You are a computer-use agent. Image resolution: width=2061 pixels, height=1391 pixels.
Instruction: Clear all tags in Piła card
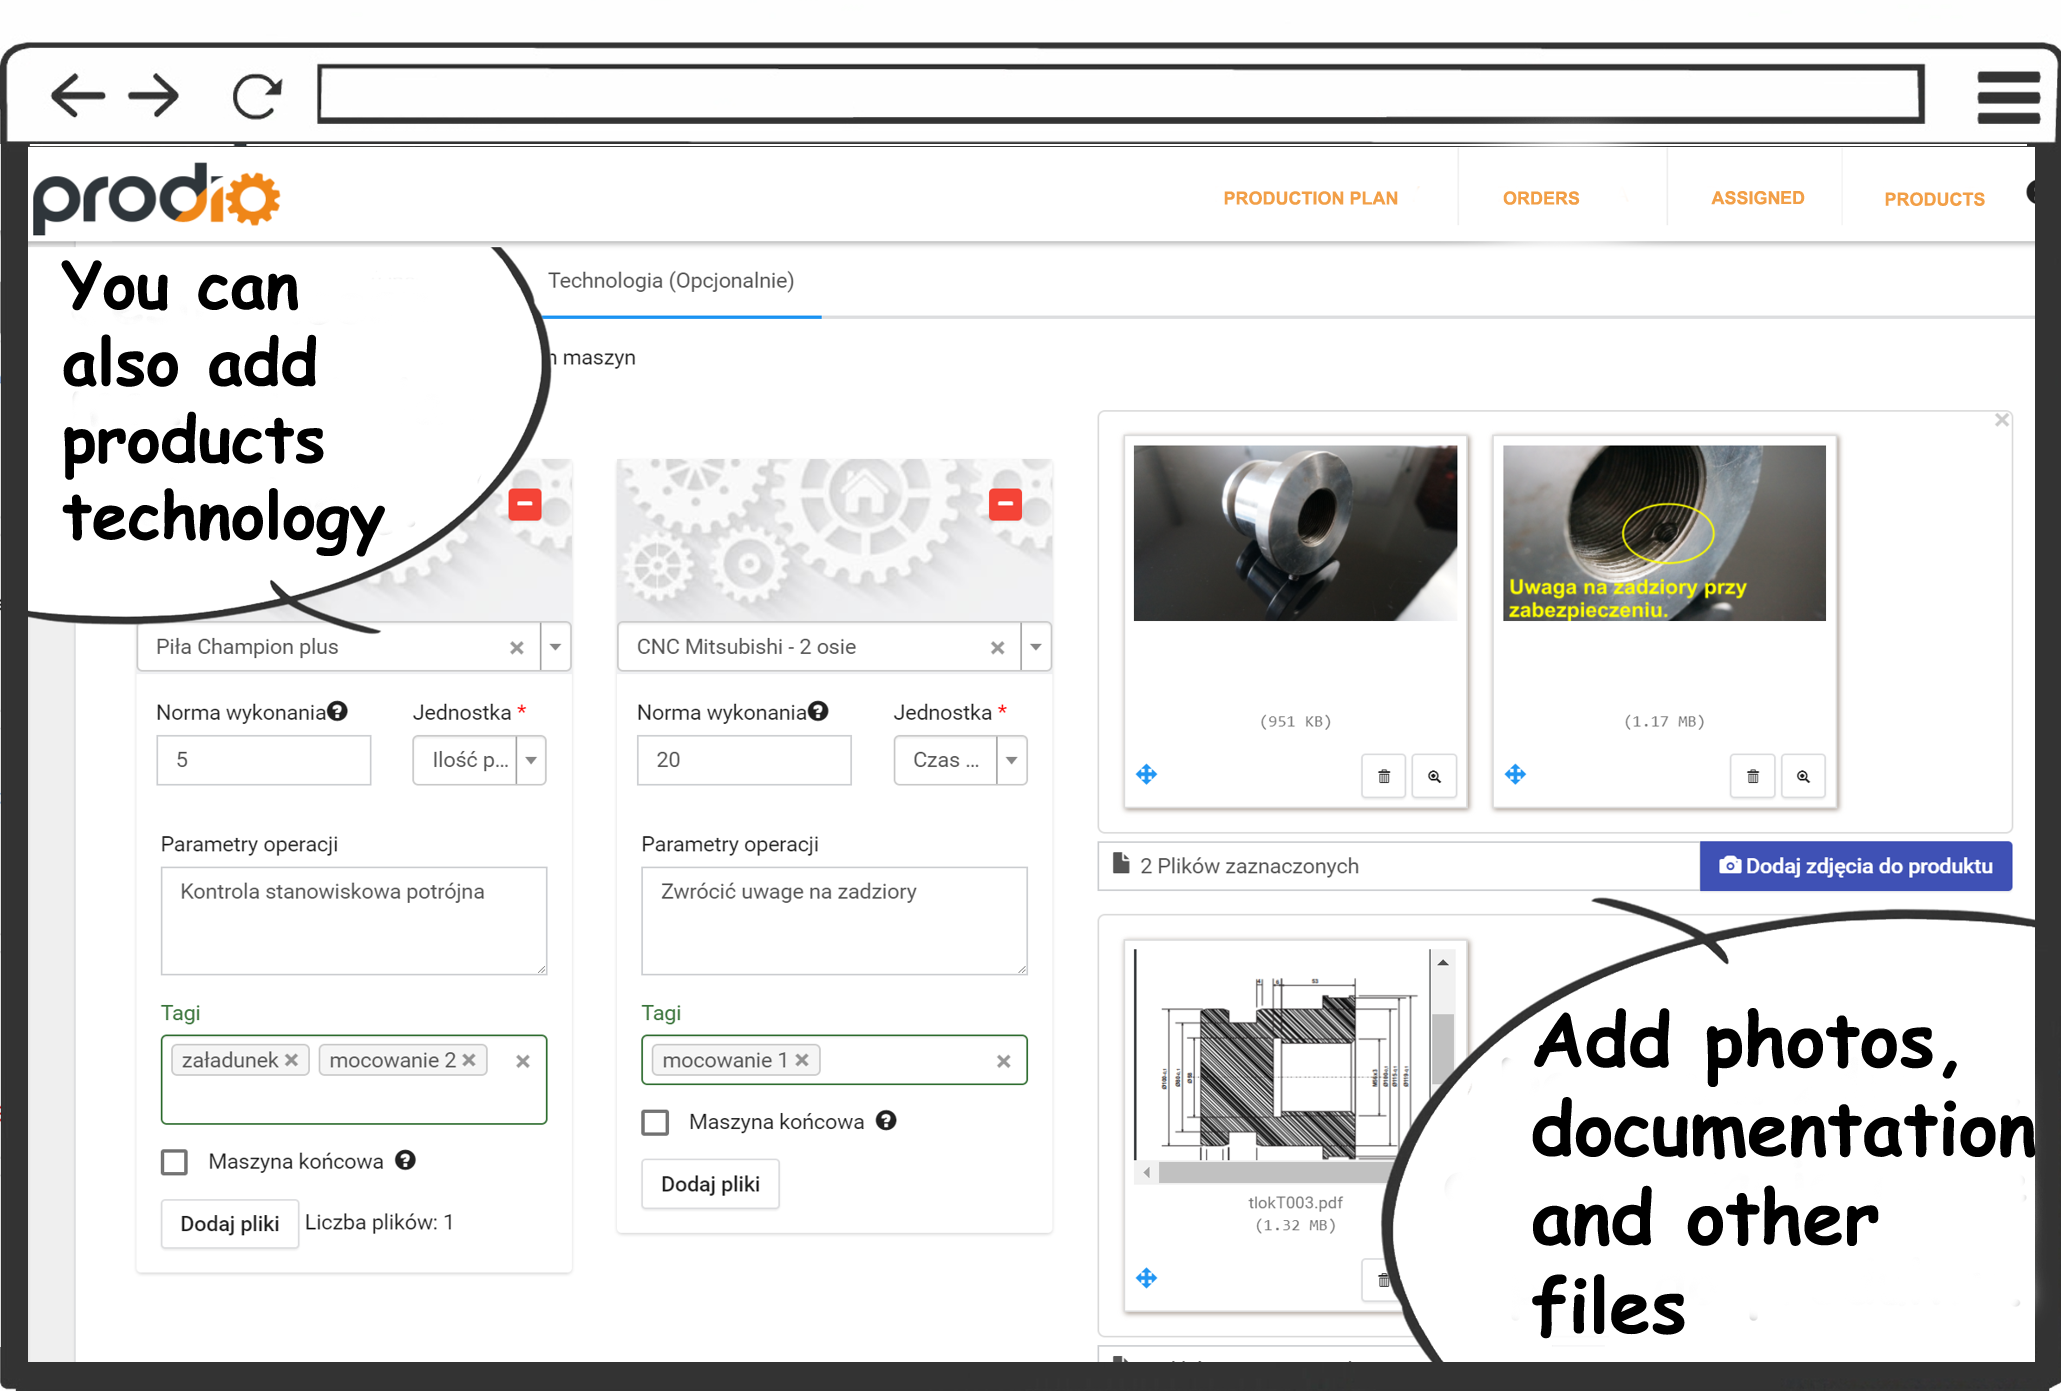tap(523, 1061)
